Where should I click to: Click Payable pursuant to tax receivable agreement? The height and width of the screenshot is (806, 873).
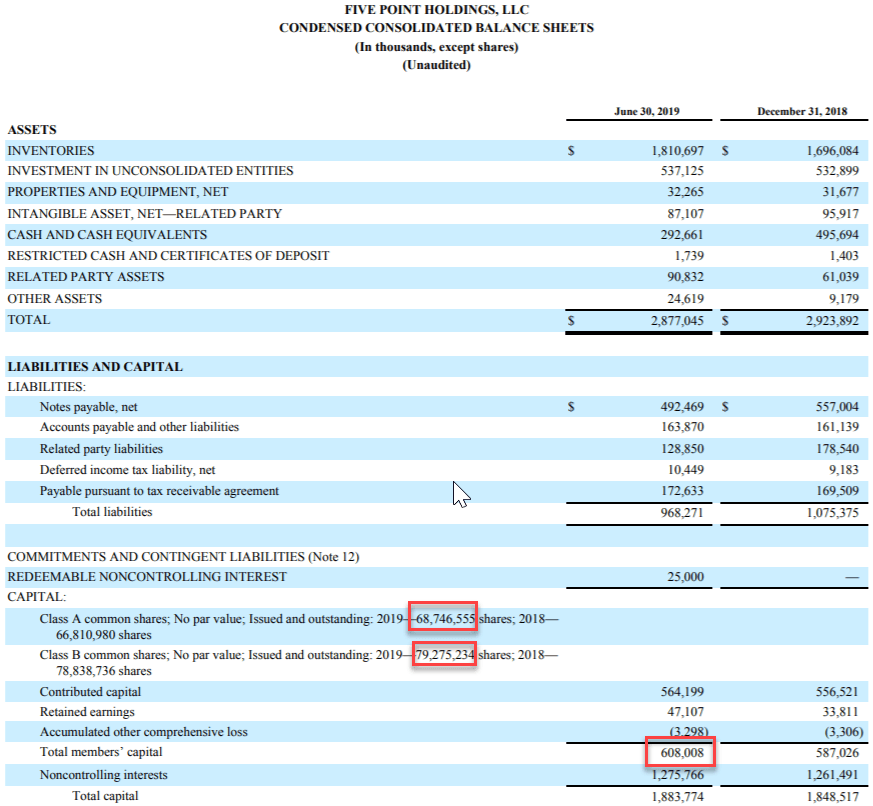tap(159, 491)
